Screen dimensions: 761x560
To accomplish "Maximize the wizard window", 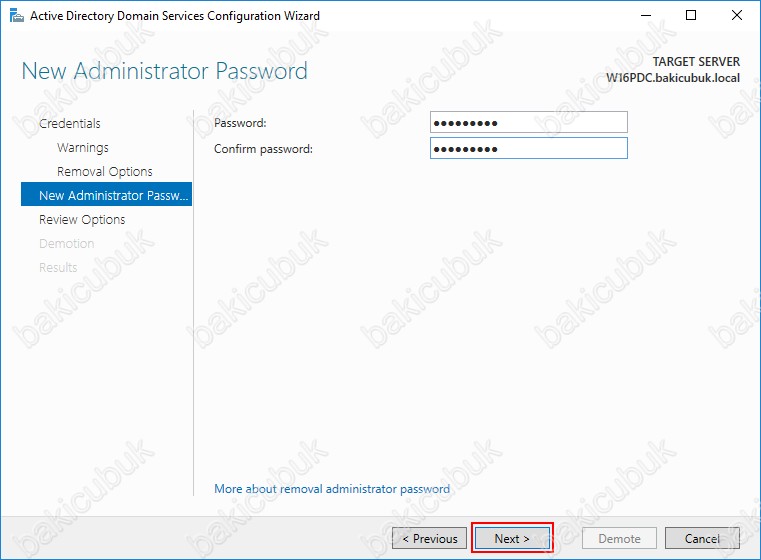I will point(691,15).
